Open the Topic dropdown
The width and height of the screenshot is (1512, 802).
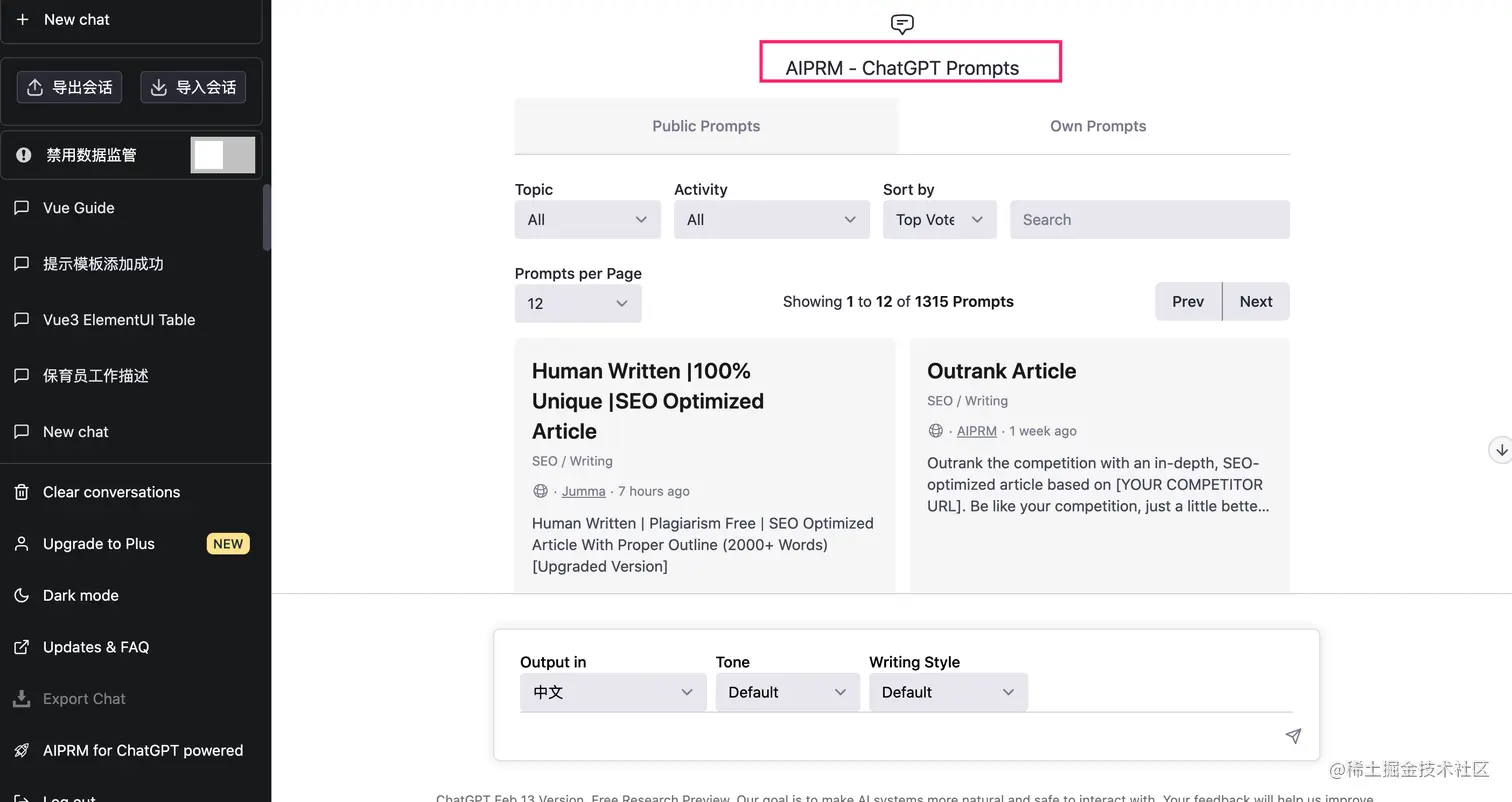click(x=588, y=220)
